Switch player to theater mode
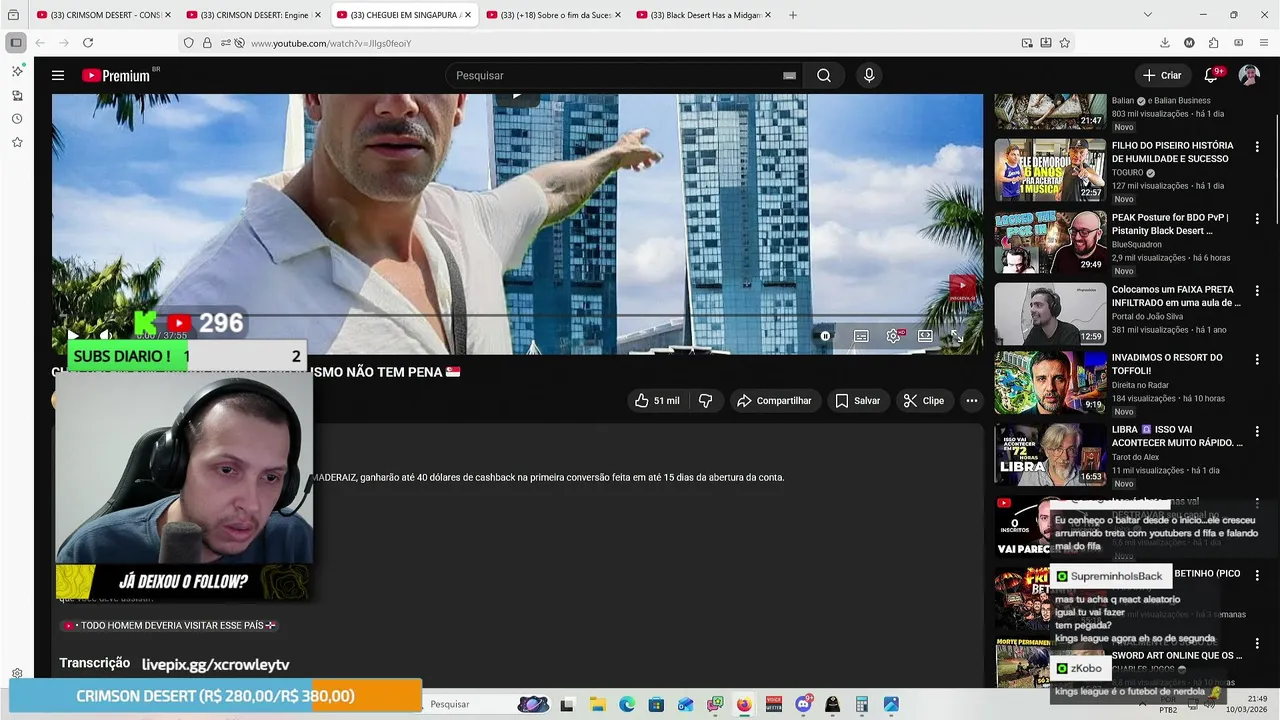The height and width of the screenshot is (720, 1280). pos(925,336)
